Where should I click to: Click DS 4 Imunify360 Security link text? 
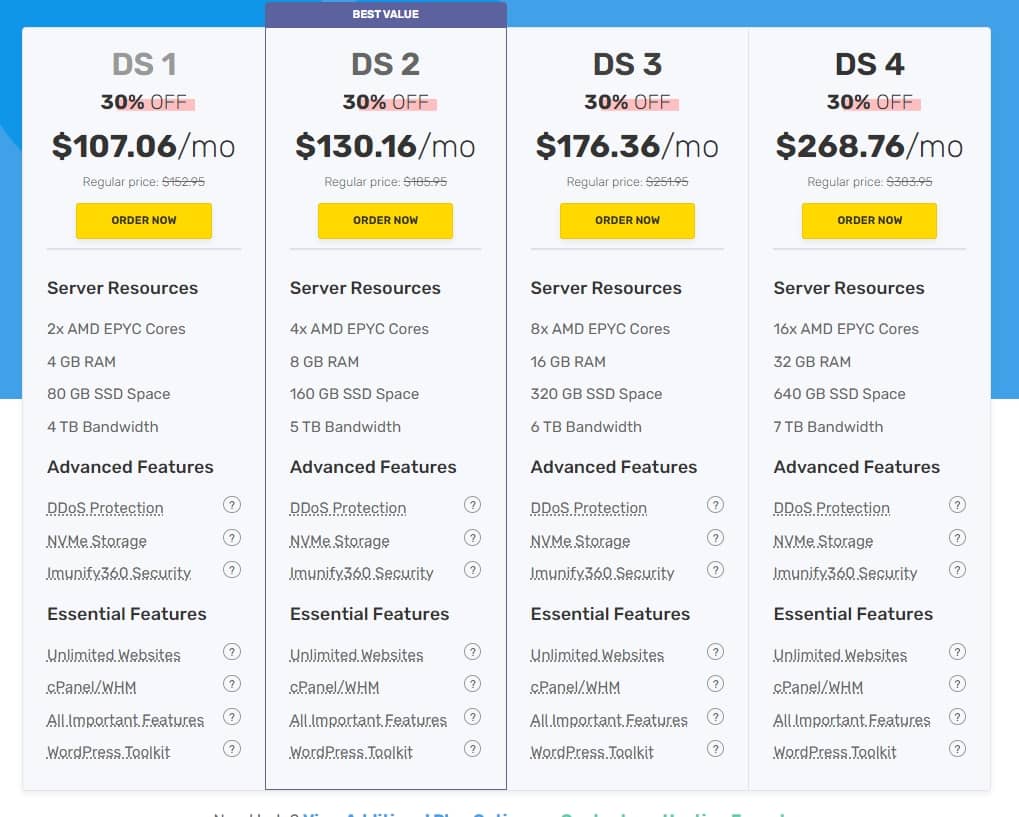845,573
